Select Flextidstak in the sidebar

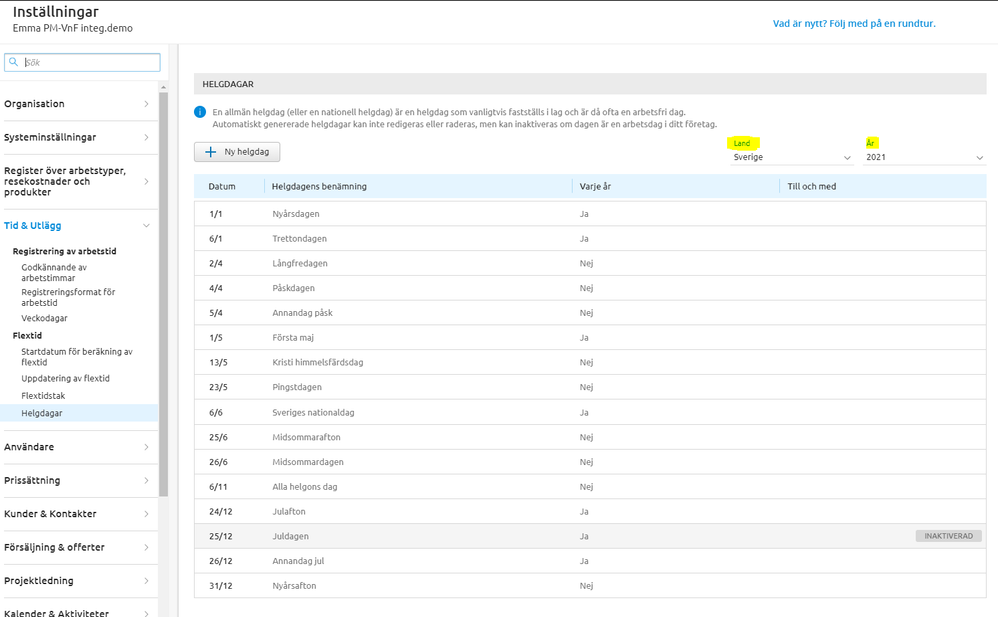click(x=46, y=396)
